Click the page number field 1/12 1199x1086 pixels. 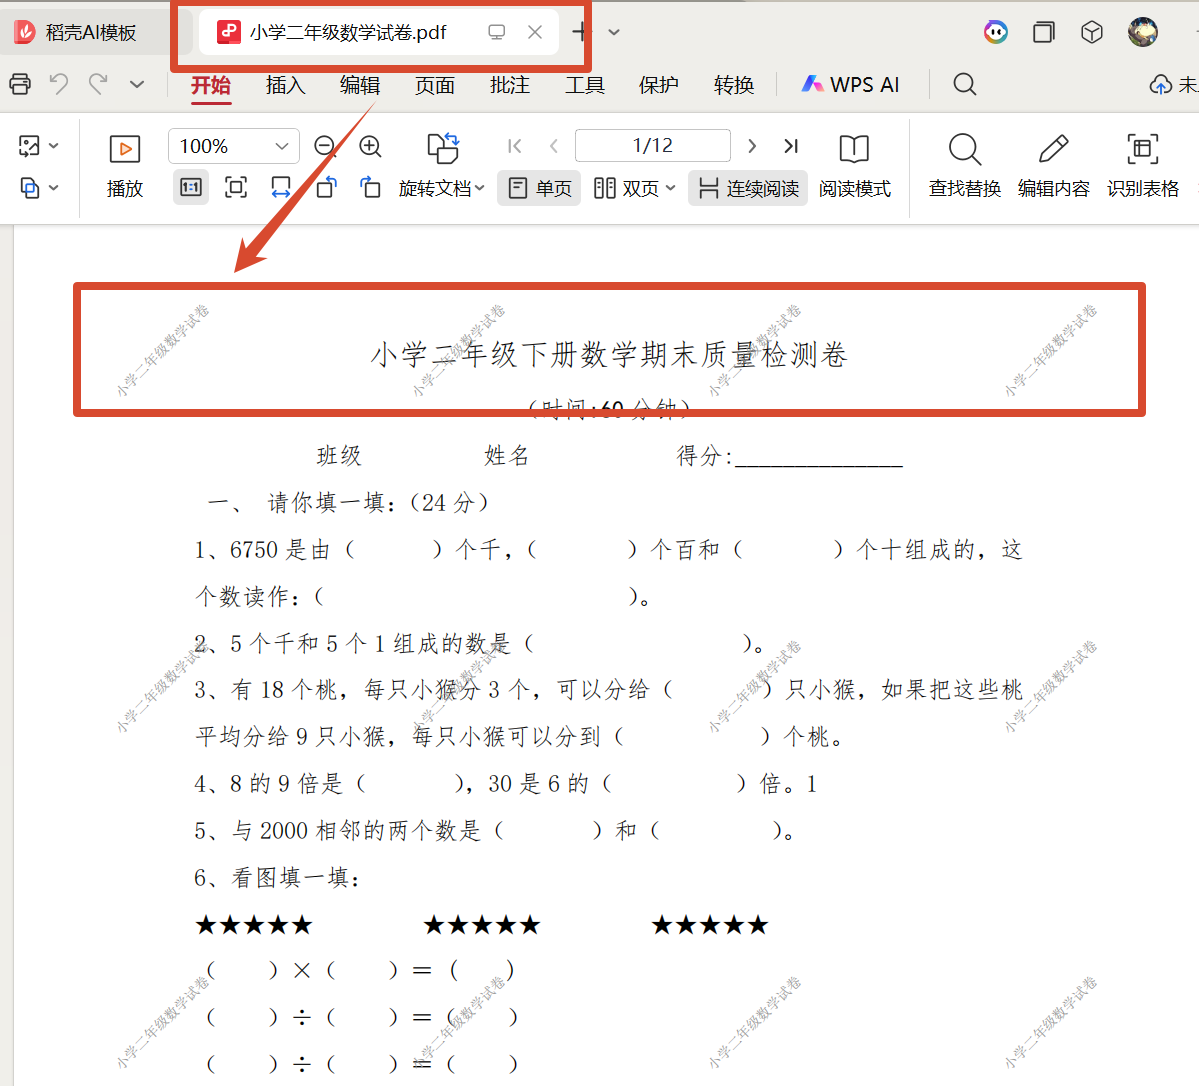pyautogui.click(x=652, y=145)
